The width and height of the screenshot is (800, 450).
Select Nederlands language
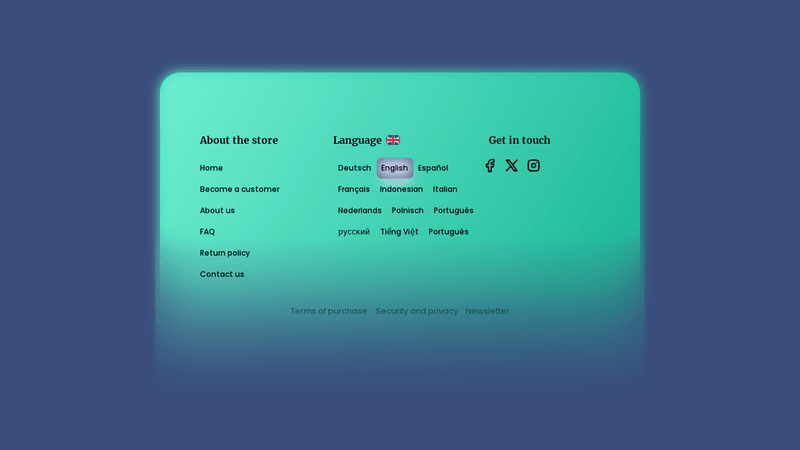360,211
